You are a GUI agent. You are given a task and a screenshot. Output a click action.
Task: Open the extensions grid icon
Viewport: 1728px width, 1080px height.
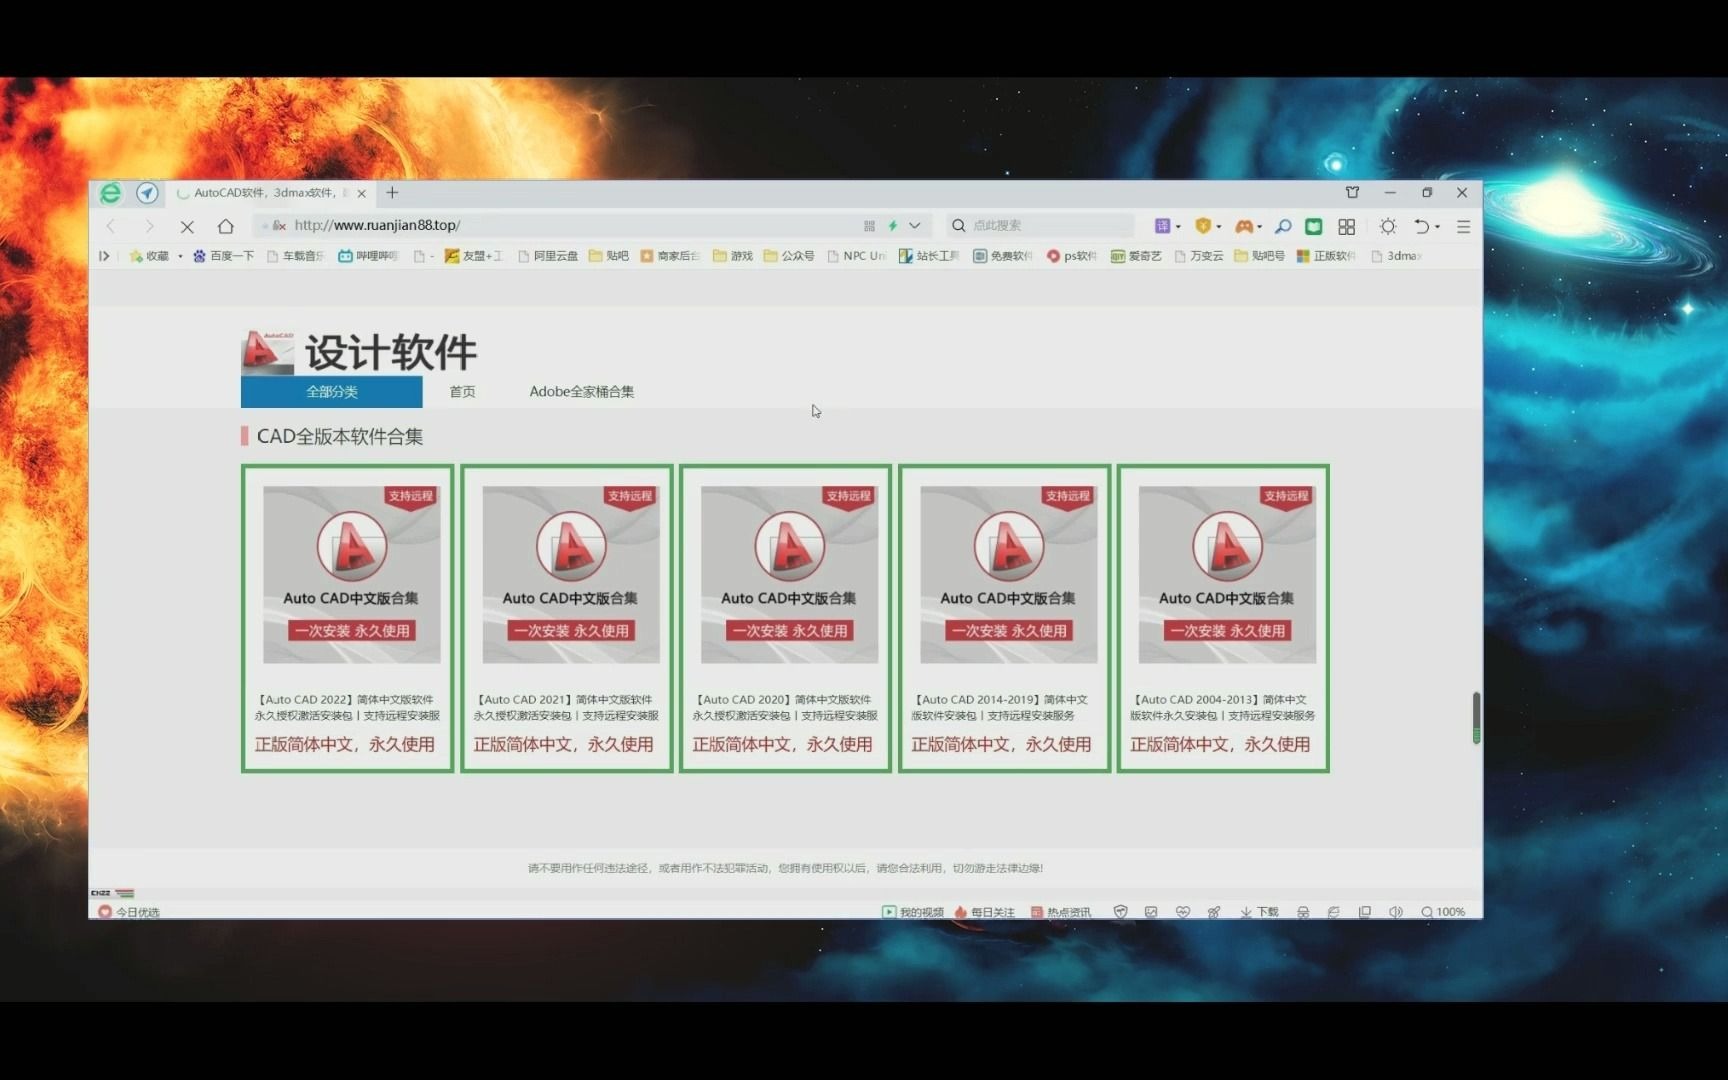point(1347,227)
